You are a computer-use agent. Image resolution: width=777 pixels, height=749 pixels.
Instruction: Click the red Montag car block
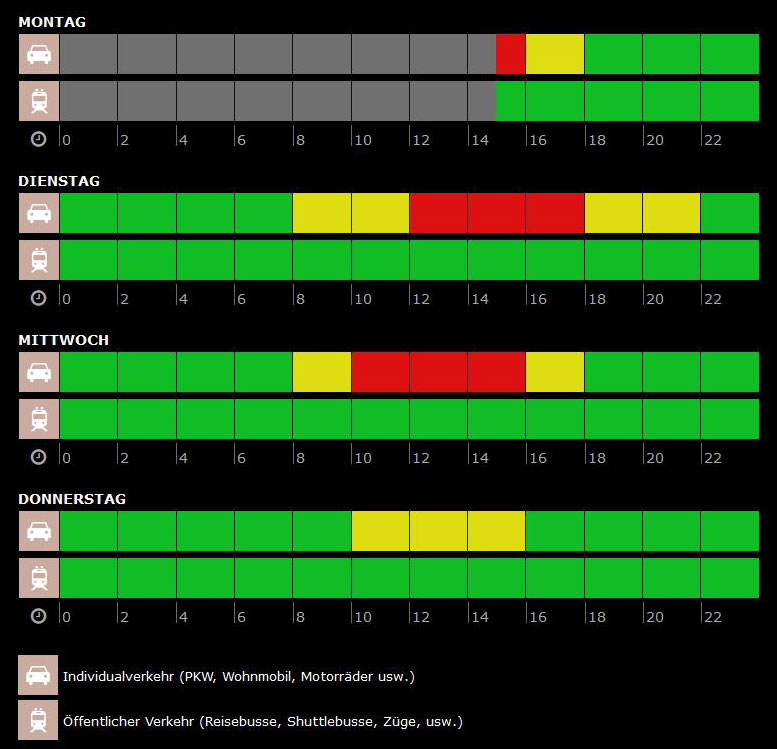[x=510, y=54]
